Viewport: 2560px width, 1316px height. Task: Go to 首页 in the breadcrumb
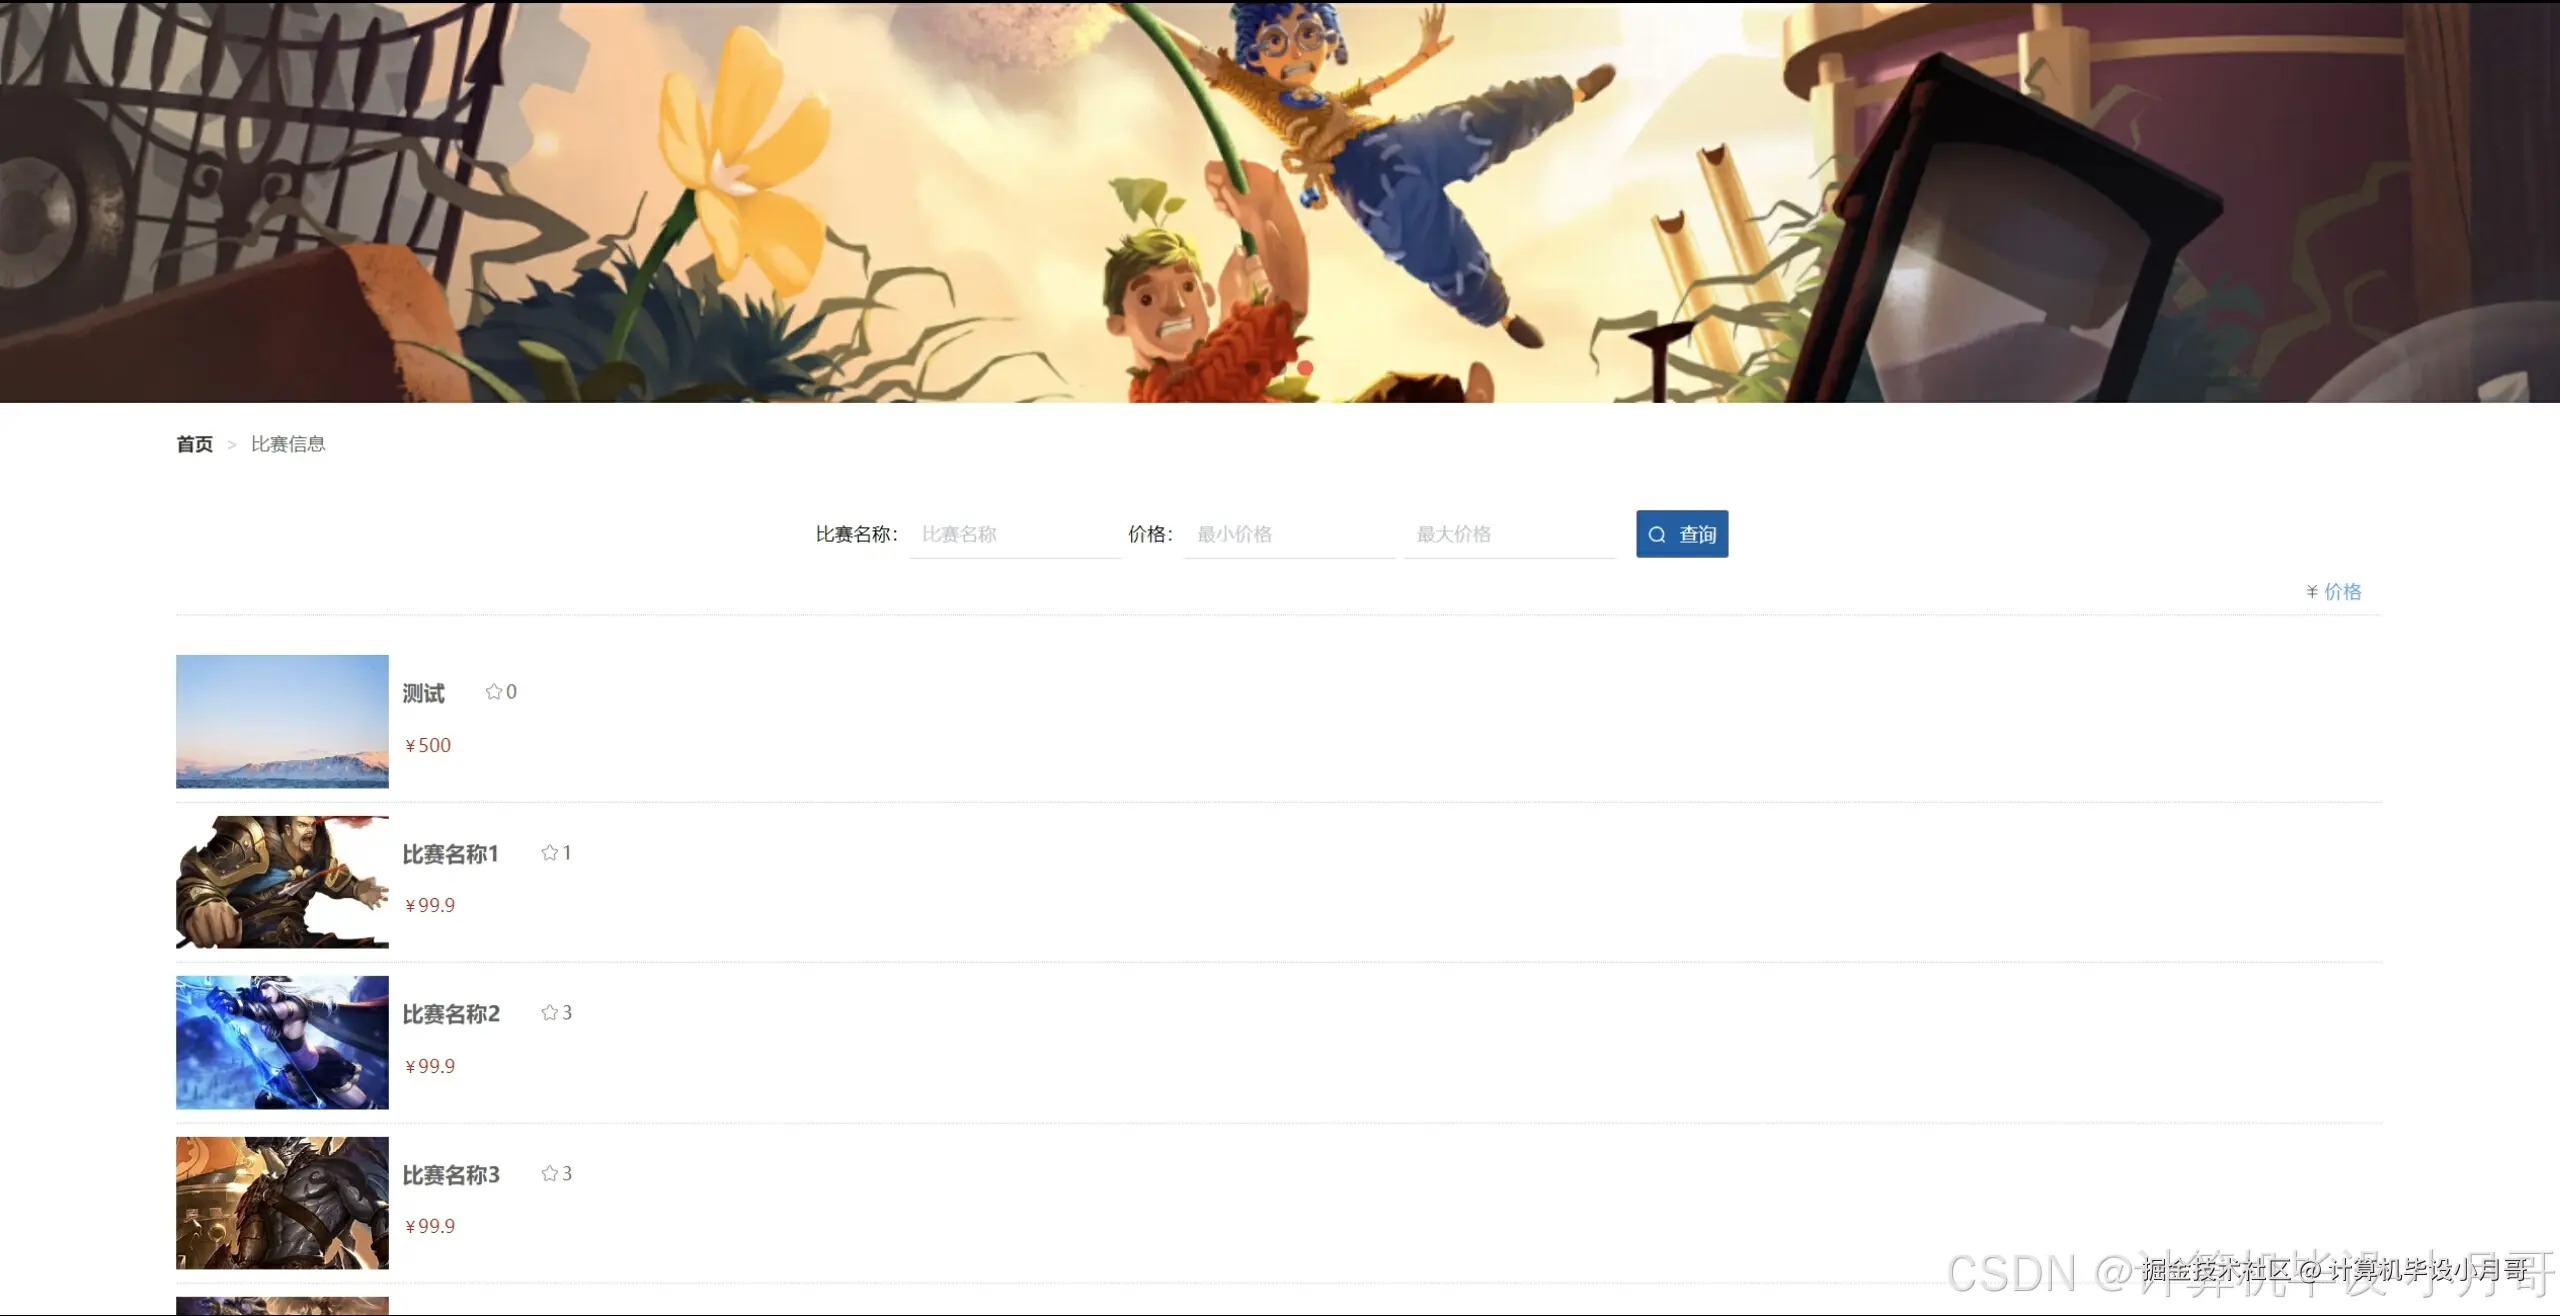(195, 444)
